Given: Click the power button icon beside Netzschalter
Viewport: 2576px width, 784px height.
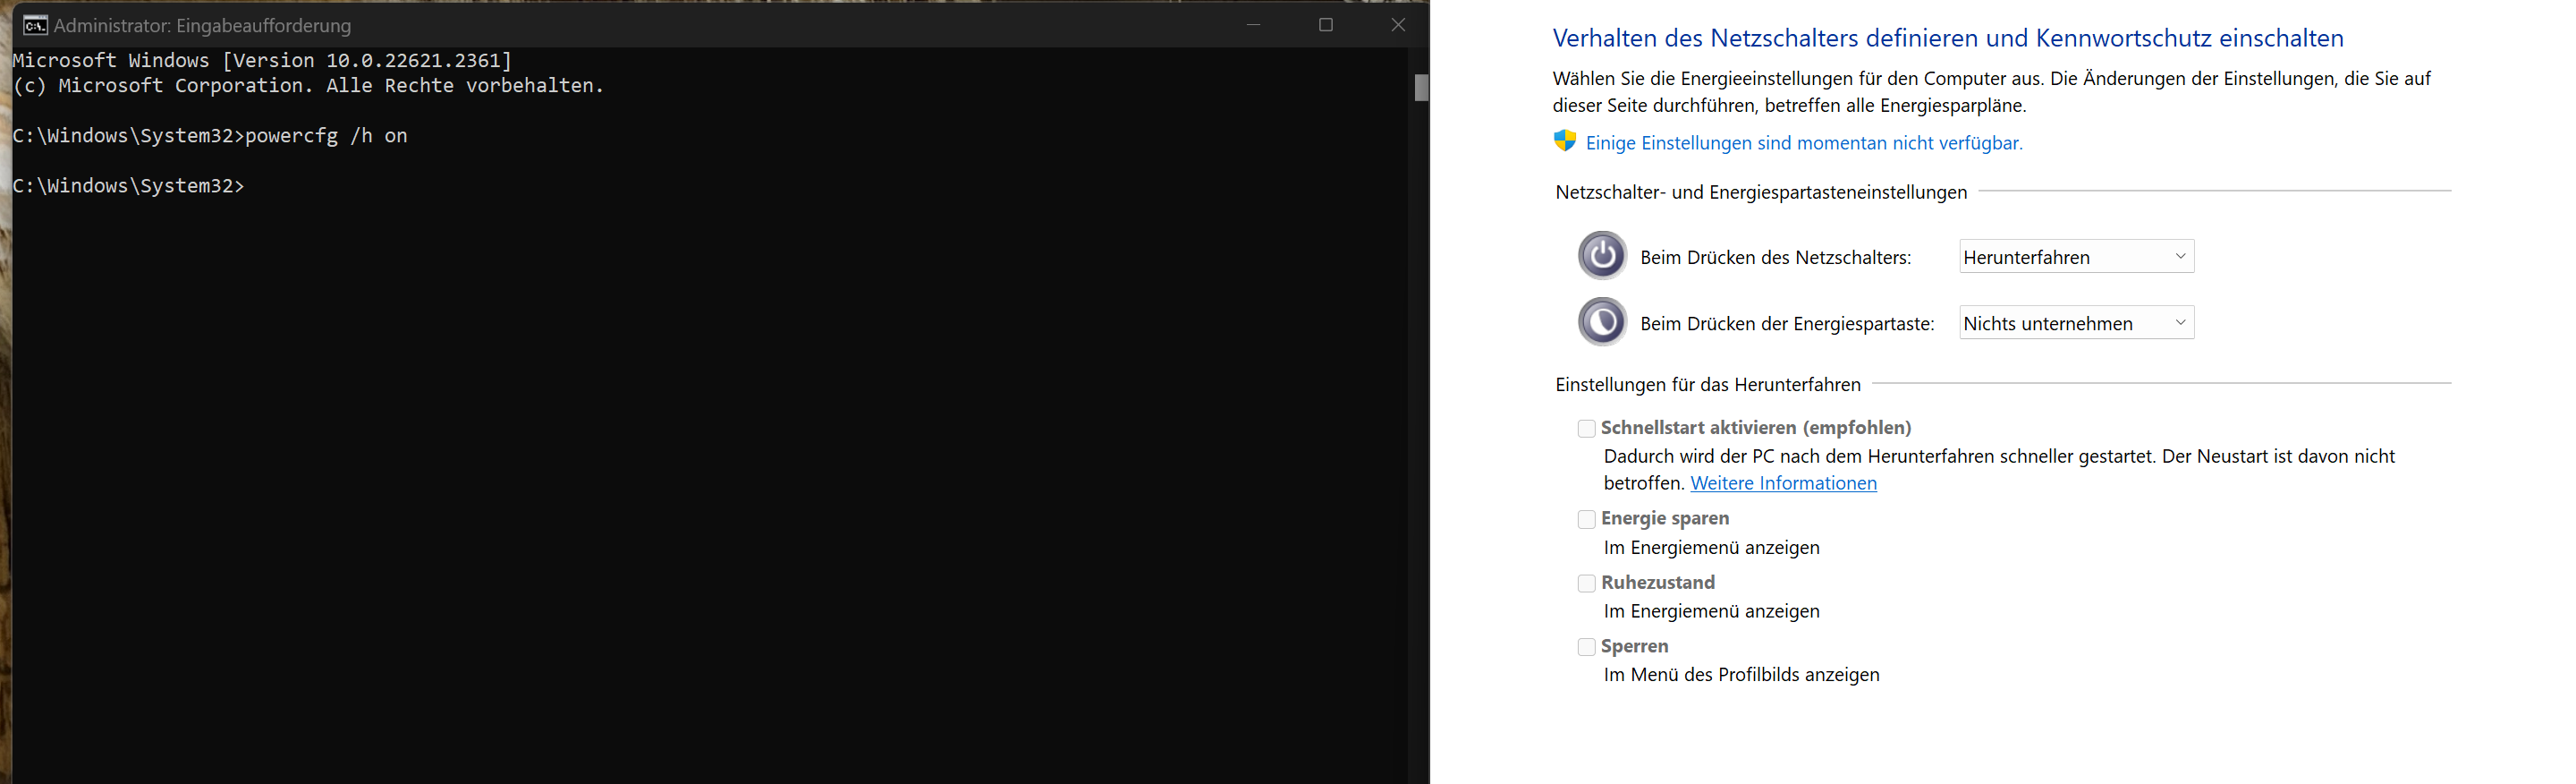Looking at the screenshot, I should pyautogui.click(x=1602, y=256).
